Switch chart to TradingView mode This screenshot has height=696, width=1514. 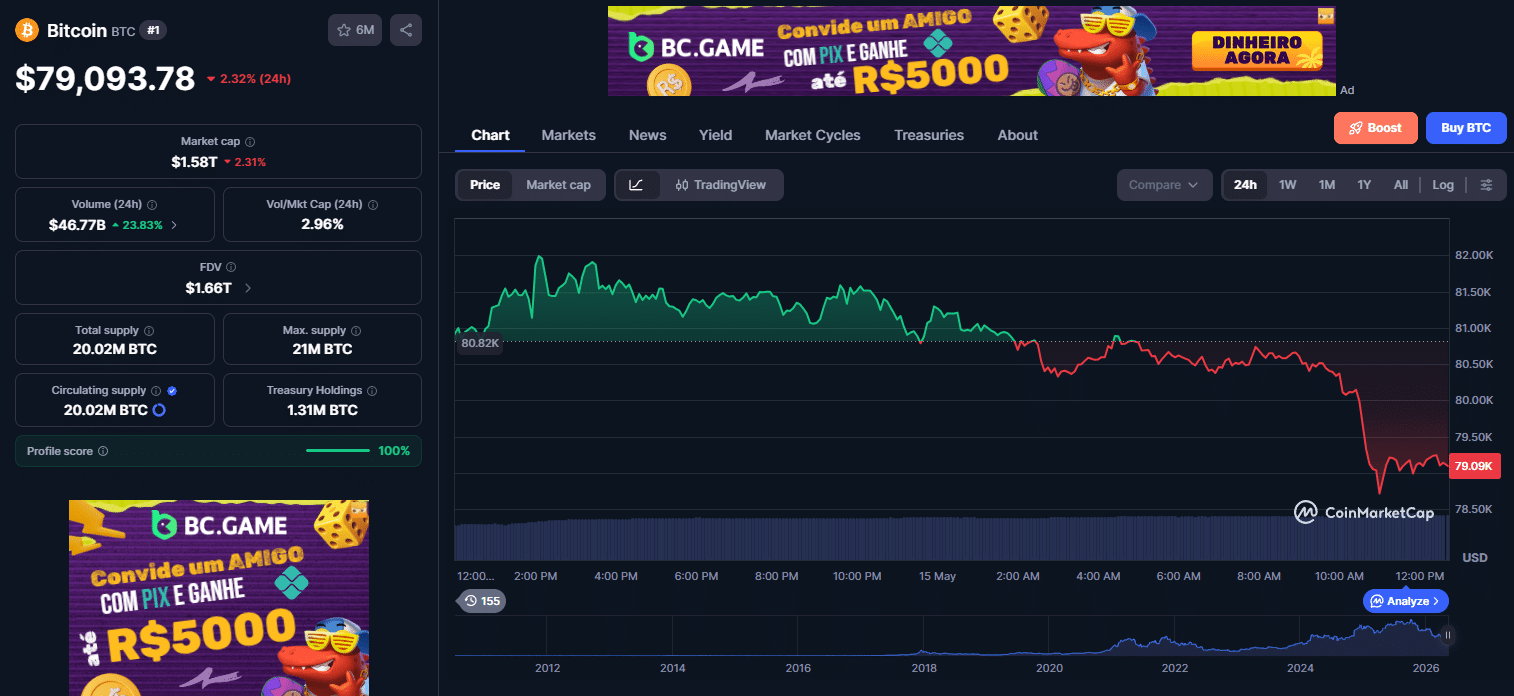point(720,185)
